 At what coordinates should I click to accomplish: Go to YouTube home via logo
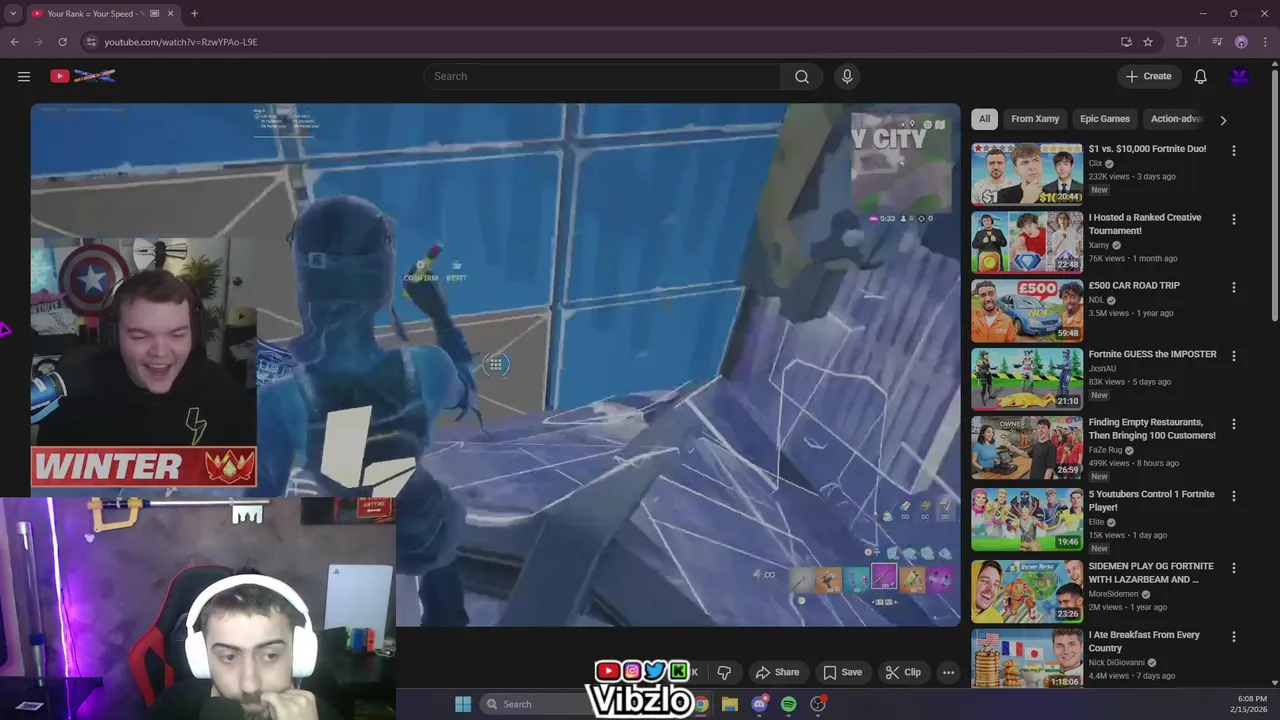coord(83,76)
